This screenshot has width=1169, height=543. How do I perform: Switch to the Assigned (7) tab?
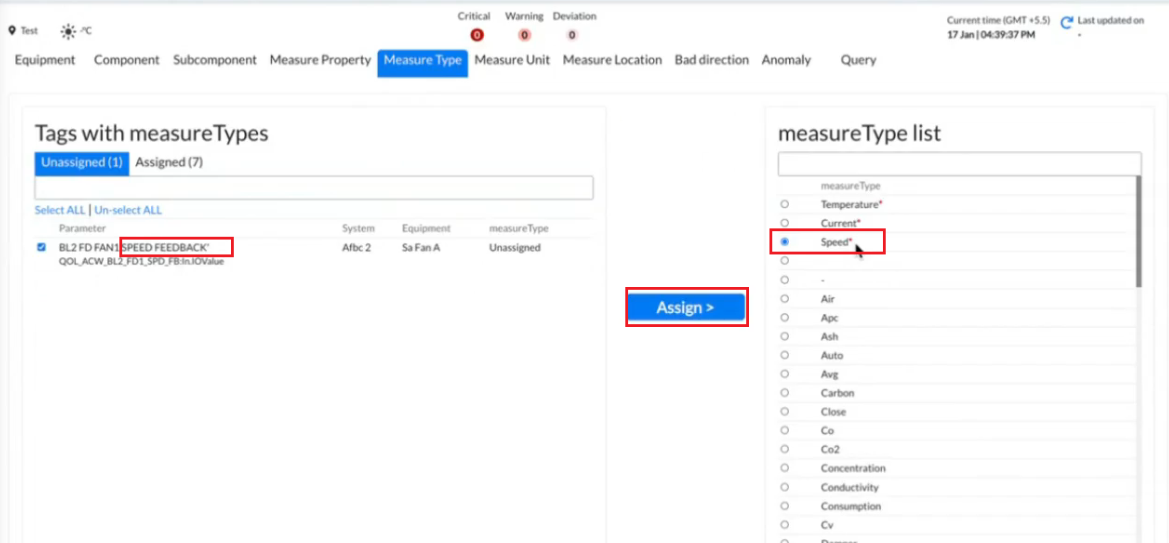[169, 162]
